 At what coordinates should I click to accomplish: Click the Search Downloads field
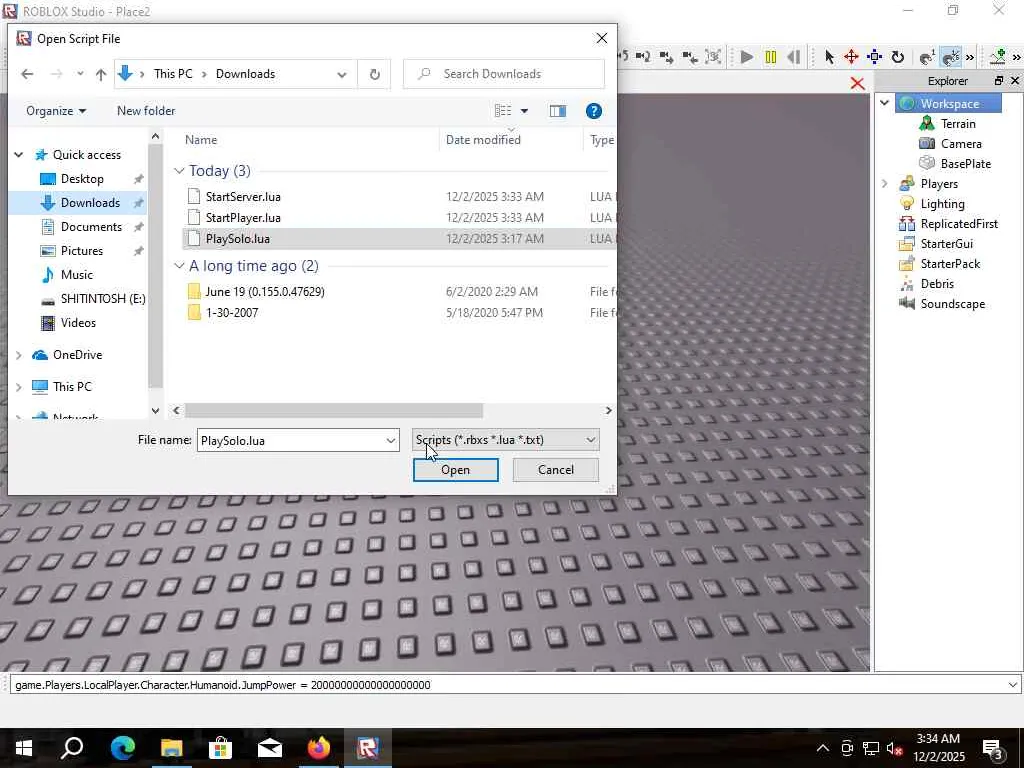point(504,74)
